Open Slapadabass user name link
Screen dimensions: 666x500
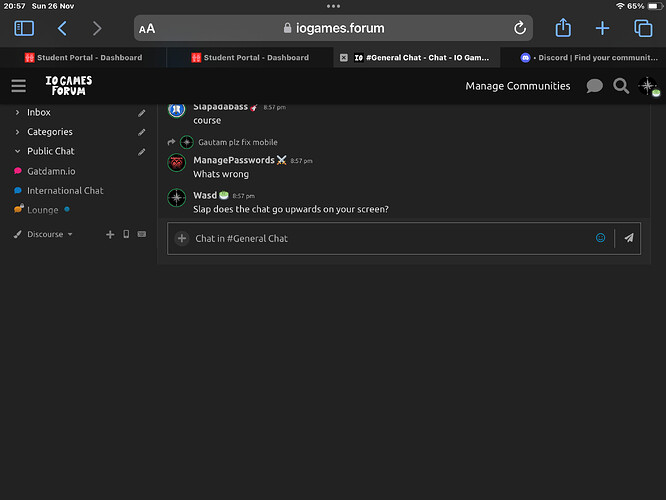pyautogui.click(x=220, y=107)
